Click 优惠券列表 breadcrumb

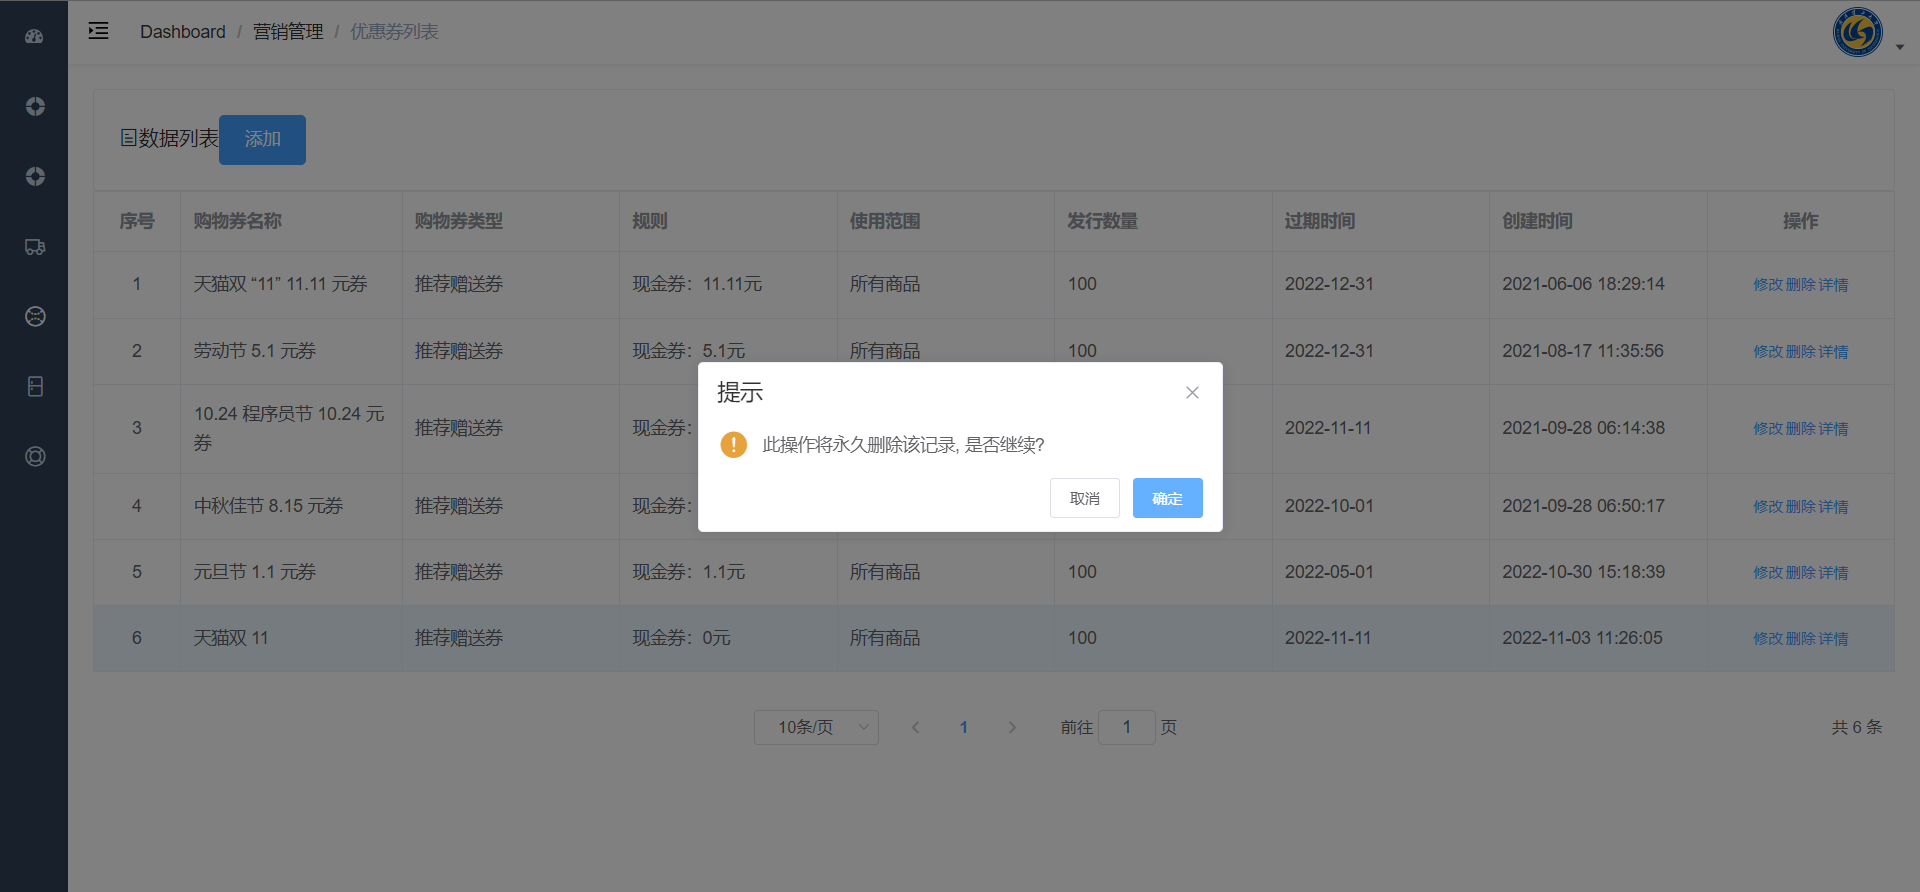[x=394, y=32]
